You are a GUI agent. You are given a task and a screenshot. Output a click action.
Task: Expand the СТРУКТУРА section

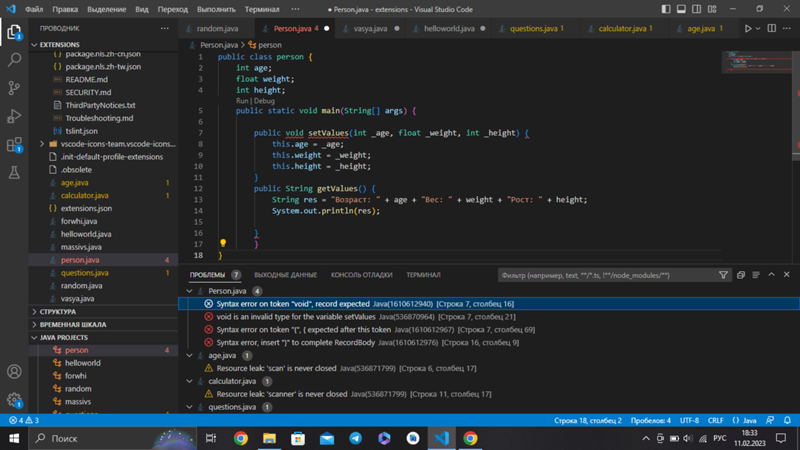(58, 312)
